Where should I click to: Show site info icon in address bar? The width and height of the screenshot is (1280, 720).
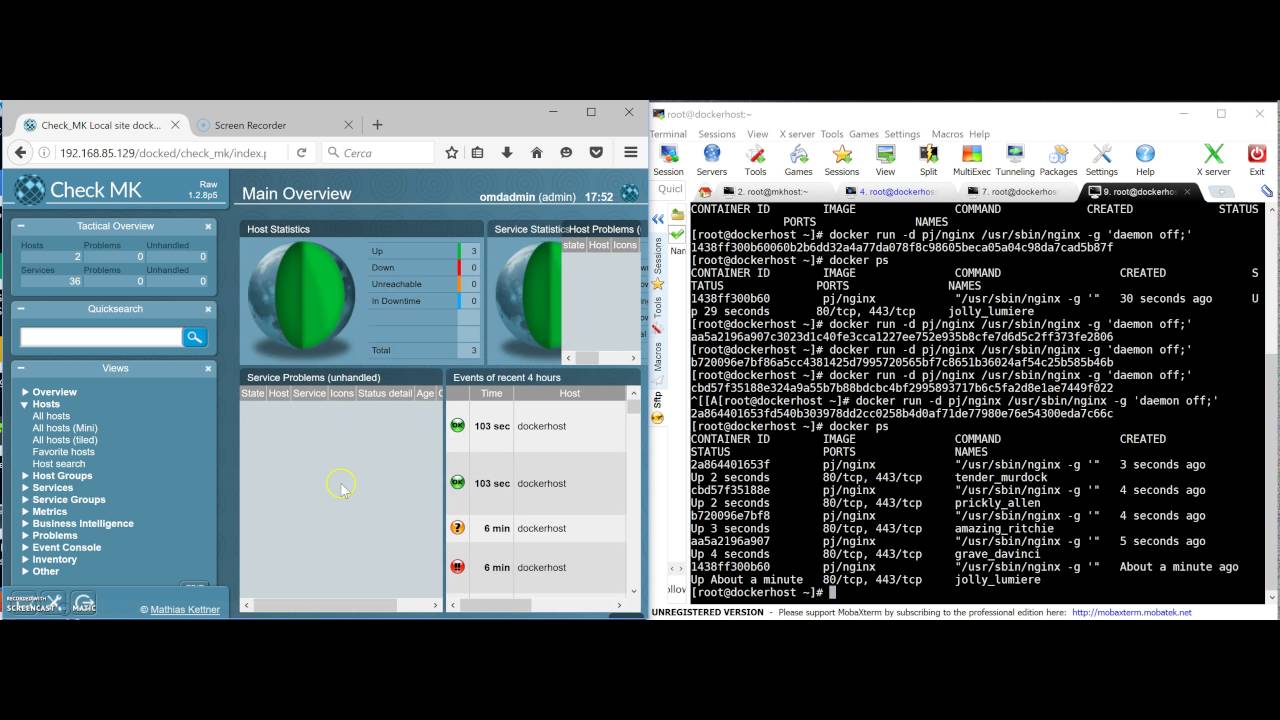[x=44, y=153]
